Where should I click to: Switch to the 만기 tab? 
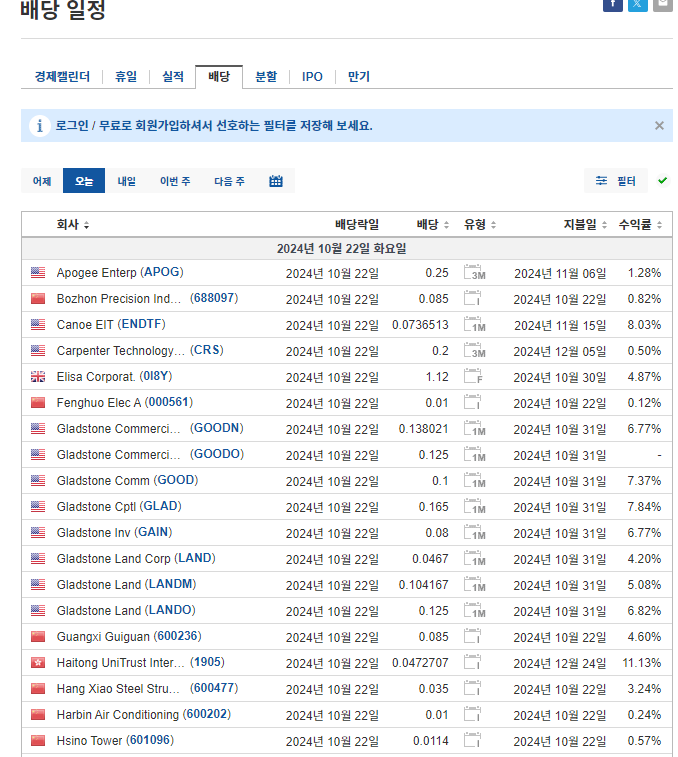tap(359, 77)
